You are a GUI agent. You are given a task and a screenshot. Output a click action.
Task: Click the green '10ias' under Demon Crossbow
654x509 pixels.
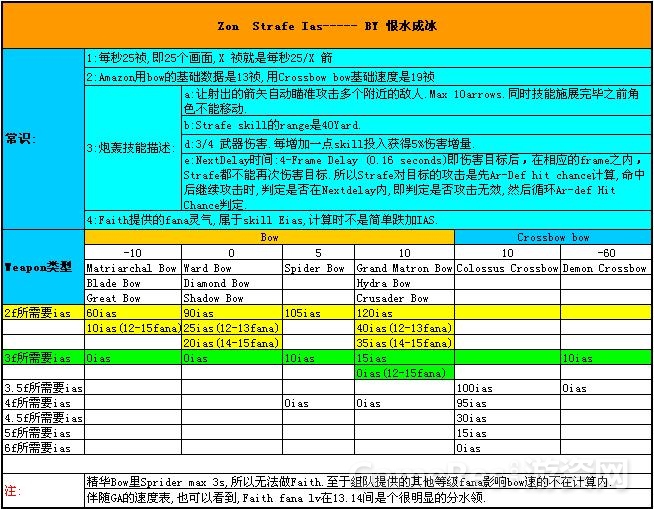click(606, 358)
